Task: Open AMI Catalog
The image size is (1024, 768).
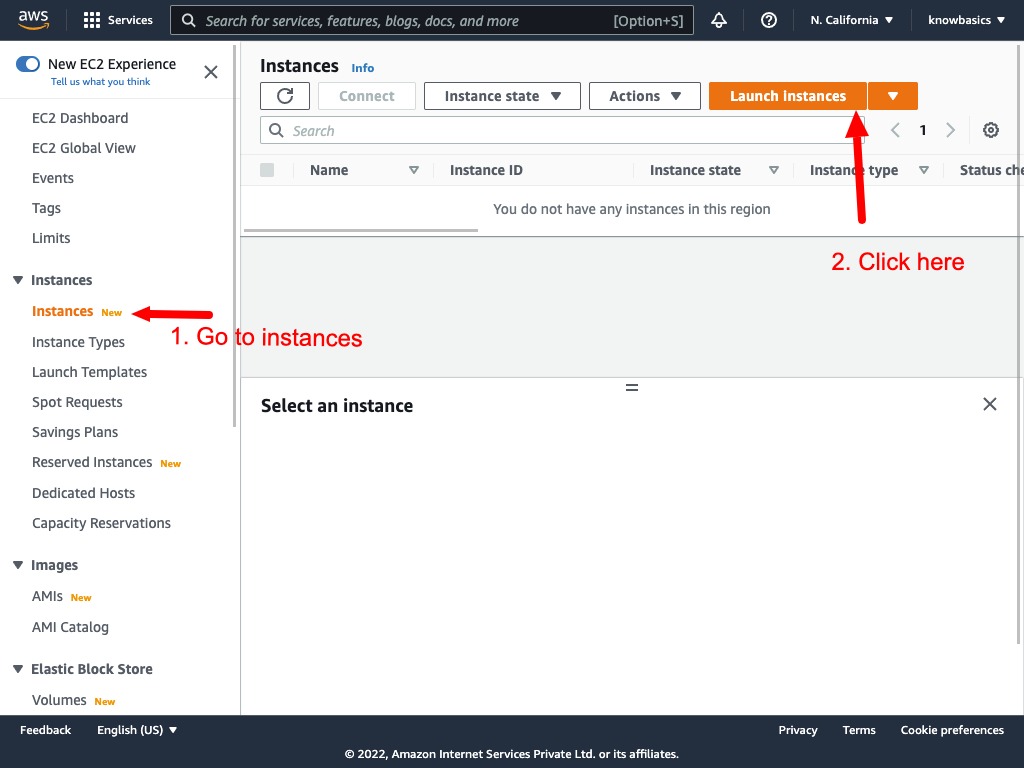Action: [71, 627]
